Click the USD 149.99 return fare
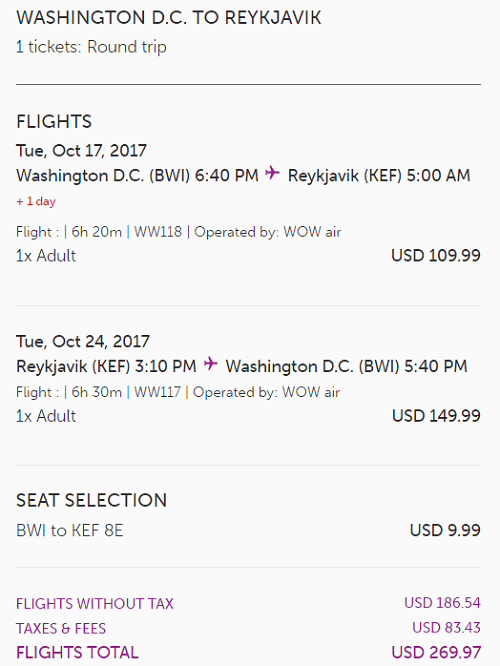The height and width of the screenshot is (666, 500). point(436,416)
